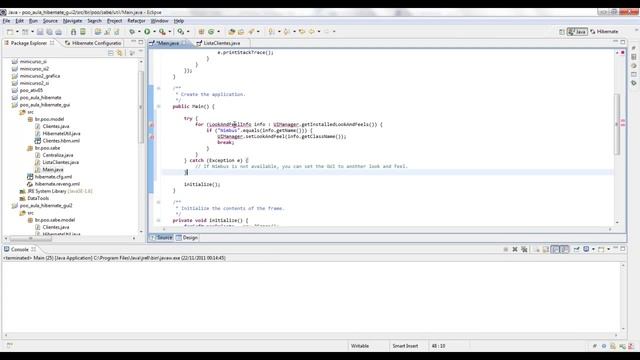Select the Console view tab

coord(20,249)
